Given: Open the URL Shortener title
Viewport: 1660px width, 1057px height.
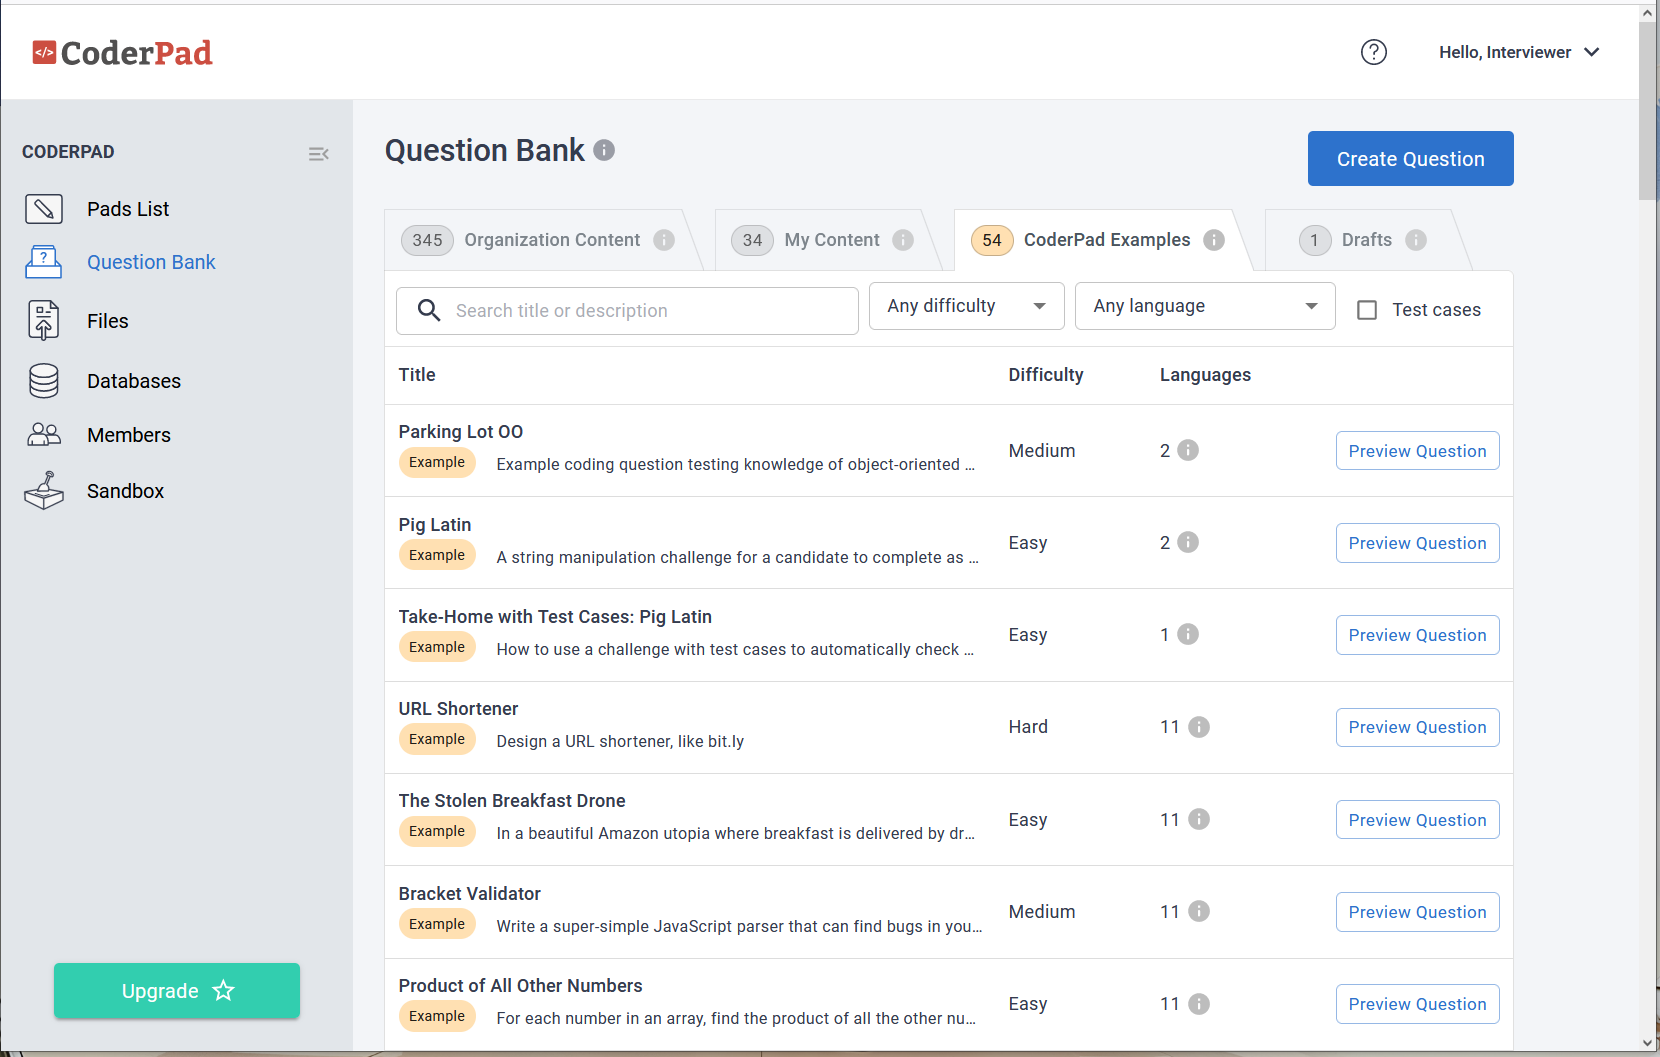Looking at the screenshot, I should [x=458, y=709].
